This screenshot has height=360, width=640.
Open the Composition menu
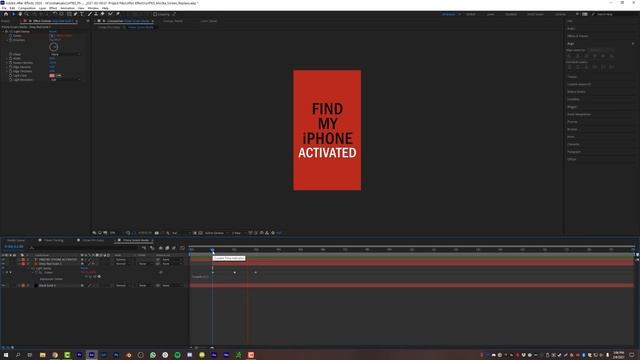(x=27, y=8)
